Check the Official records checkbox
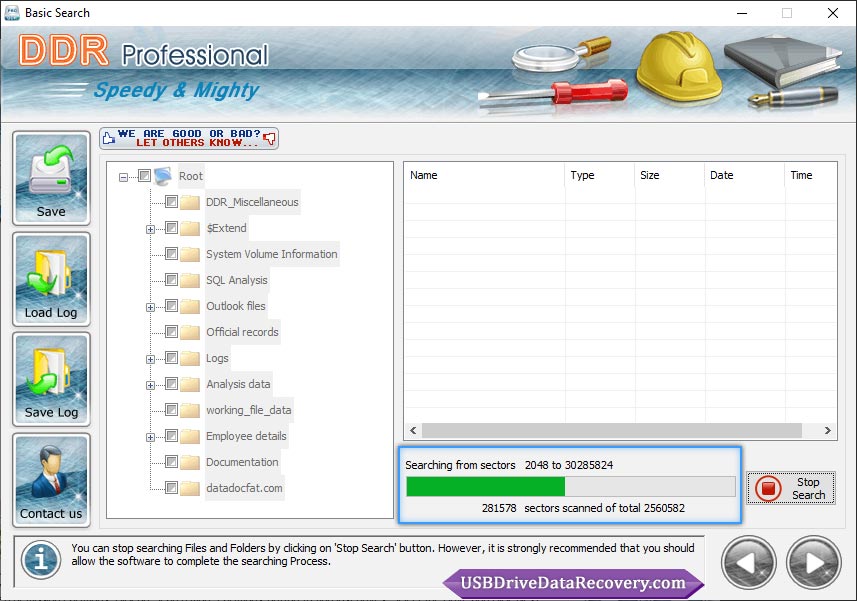The image size is (857, 601). [x=171, y=332]
